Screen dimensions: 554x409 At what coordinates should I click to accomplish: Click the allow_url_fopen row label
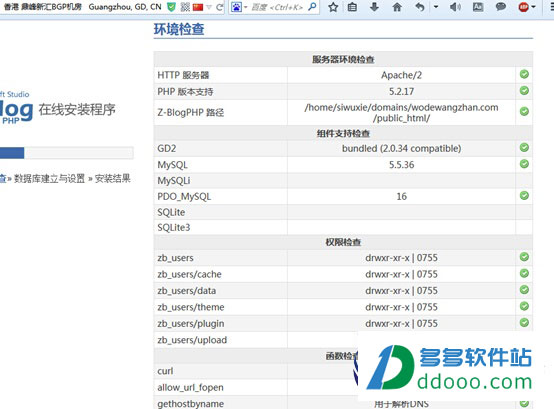[x=190, y=388]
